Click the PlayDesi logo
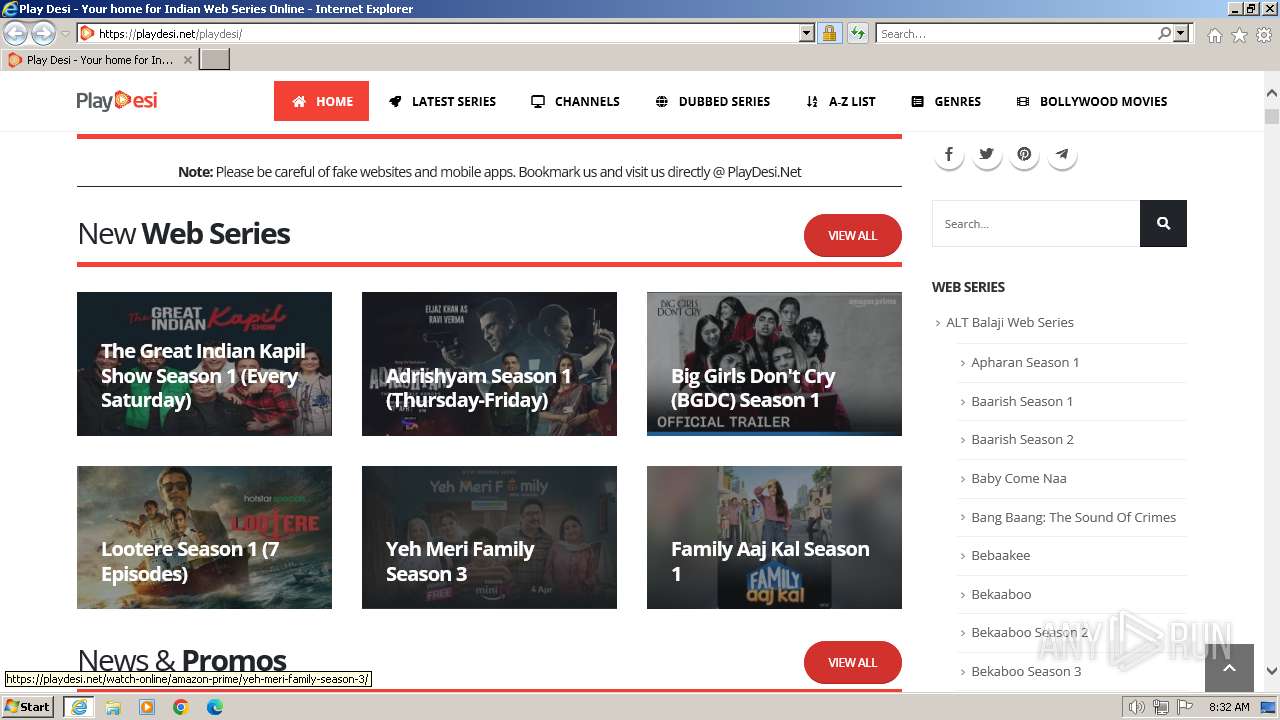1280x720 pixels. point(117,101)
